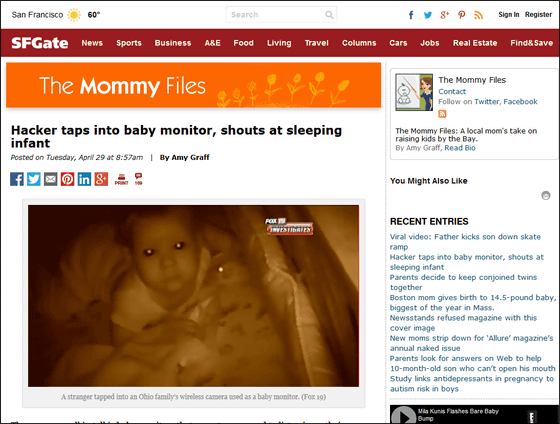Share article on Facebook icon below byline

(x=17, y=179)
